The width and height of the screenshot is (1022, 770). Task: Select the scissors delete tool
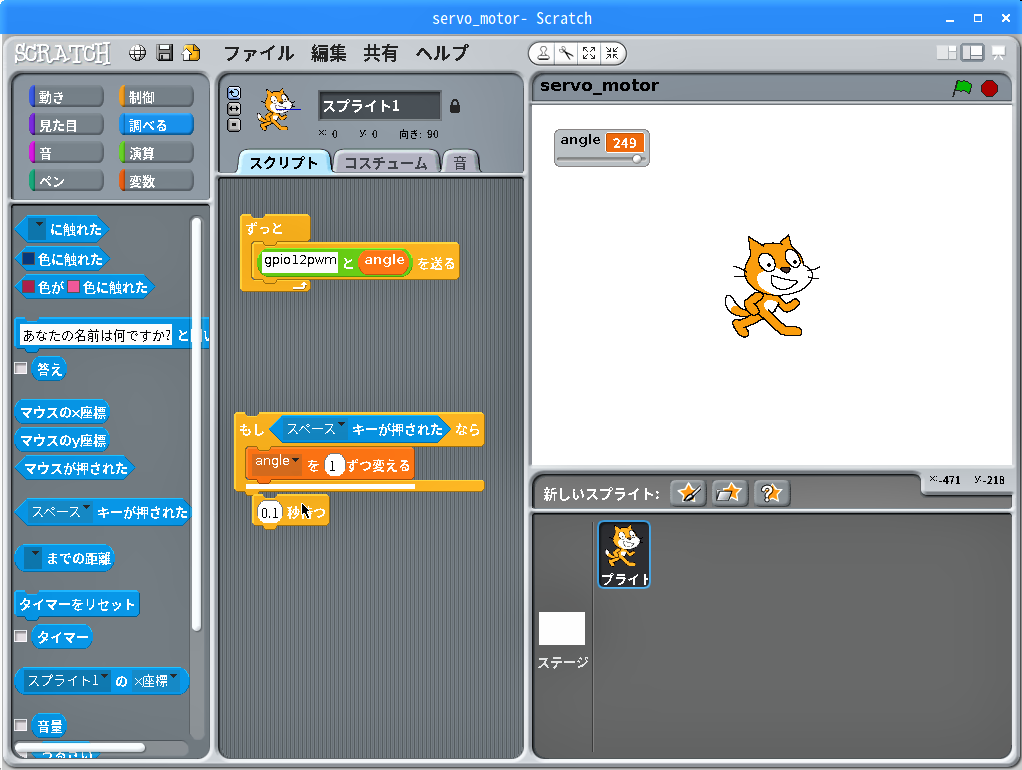[566, 53]
